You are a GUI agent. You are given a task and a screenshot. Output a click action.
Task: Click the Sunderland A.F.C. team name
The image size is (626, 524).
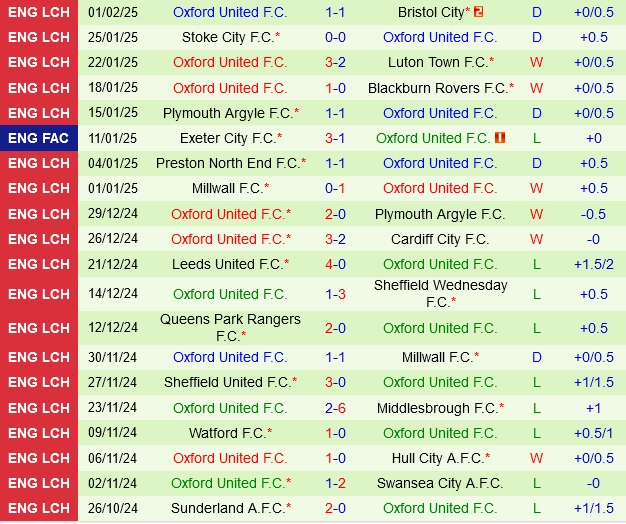pyautogui.click(x=228, y=508)
